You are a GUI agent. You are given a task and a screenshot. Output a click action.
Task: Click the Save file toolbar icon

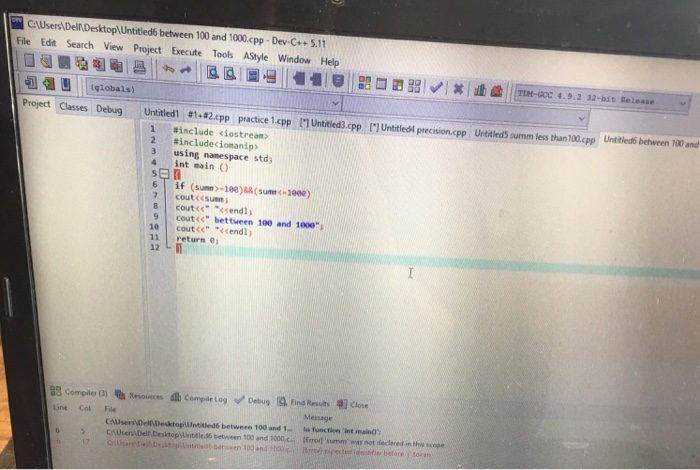point(64,62)
